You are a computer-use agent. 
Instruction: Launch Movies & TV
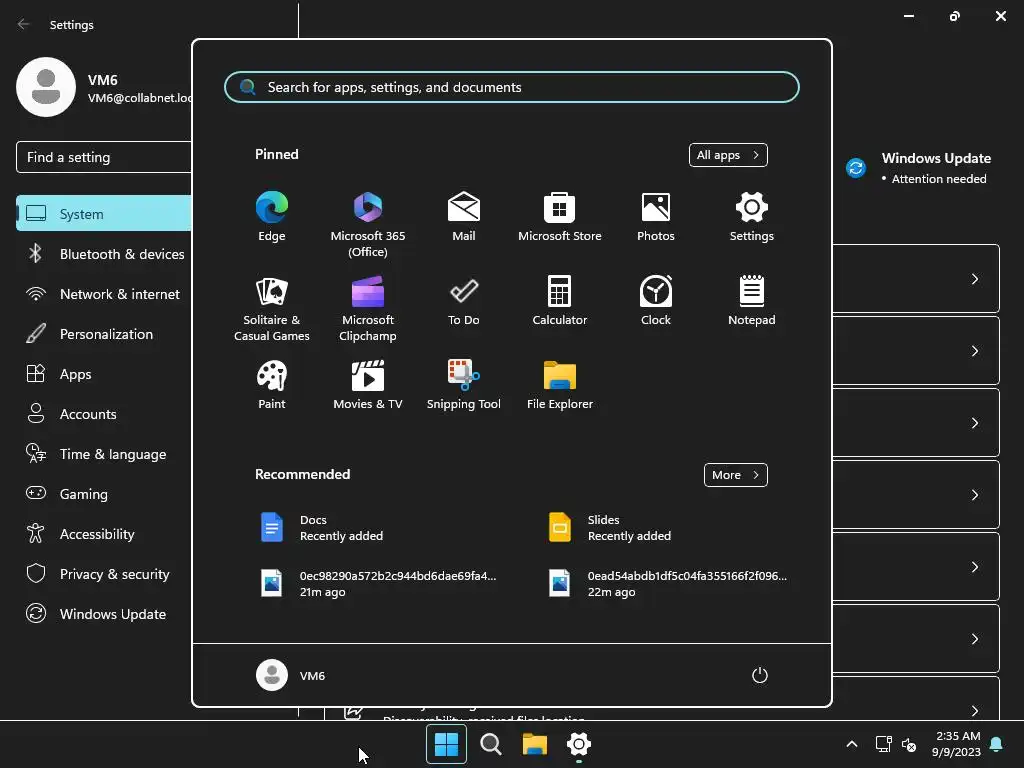click(x=368, y=385)
